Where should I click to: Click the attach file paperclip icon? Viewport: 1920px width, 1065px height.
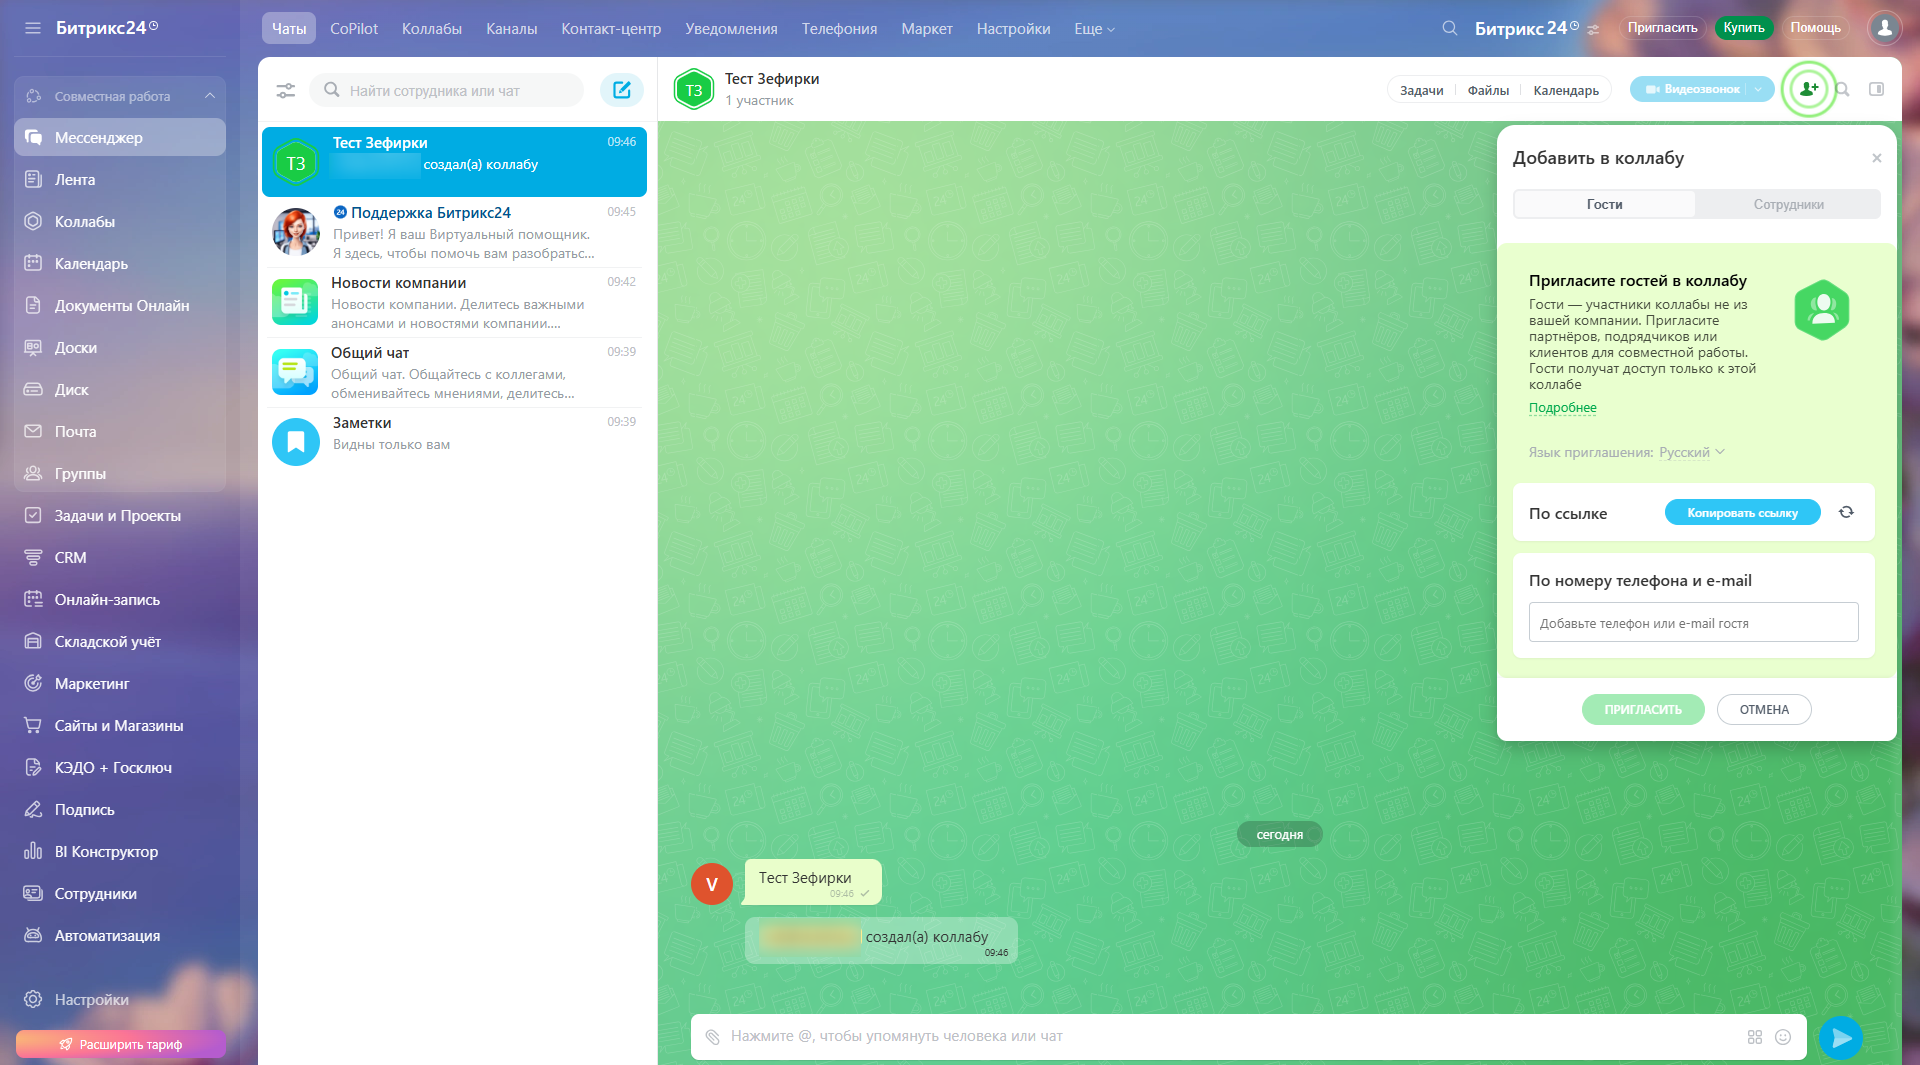[x=712, y=1037]
